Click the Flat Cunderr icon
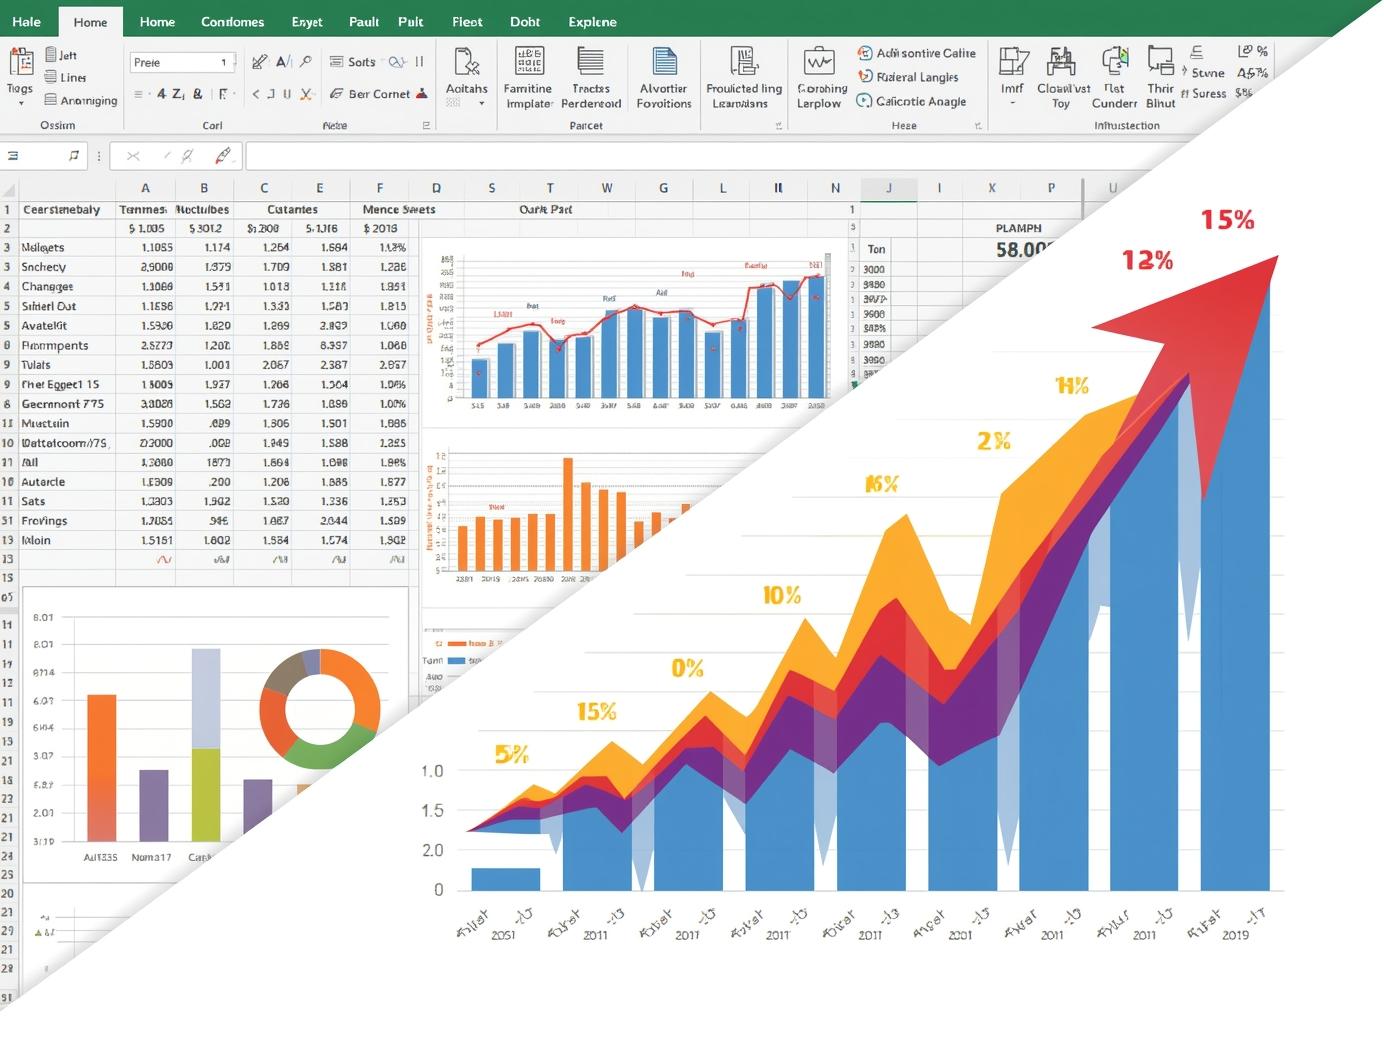Viewport: 1384px width, 1040px height. (1114, 62)
